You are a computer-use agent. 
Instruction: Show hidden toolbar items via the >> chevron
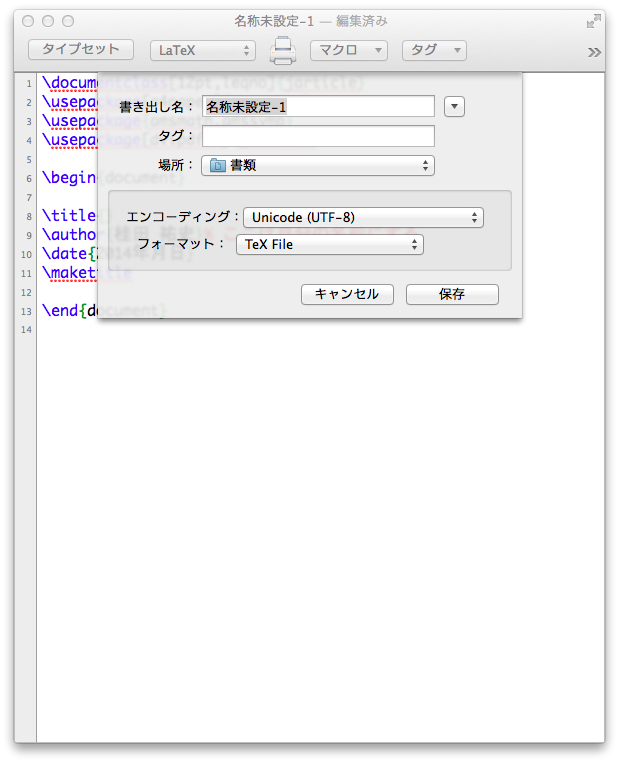pyautogui.click(x=594, y=52)
